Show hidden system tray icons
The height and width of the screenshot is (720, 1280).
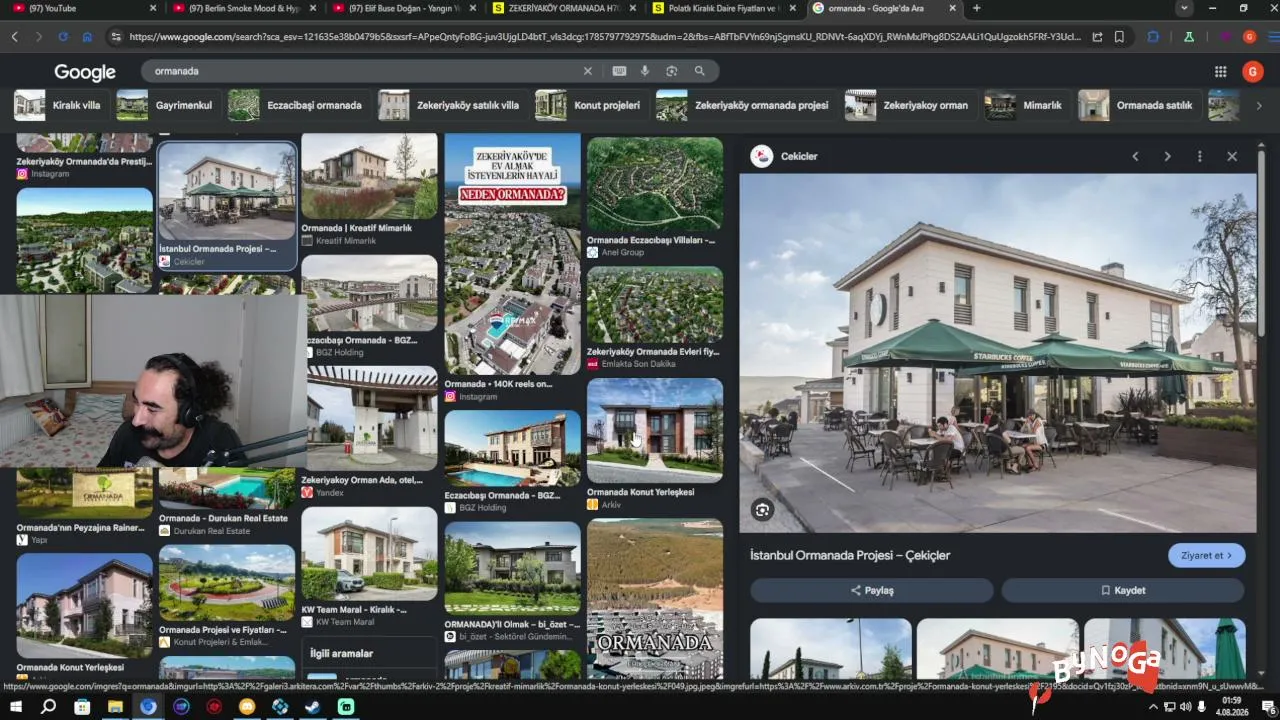pyautogui.click(x=1153, y=707)
